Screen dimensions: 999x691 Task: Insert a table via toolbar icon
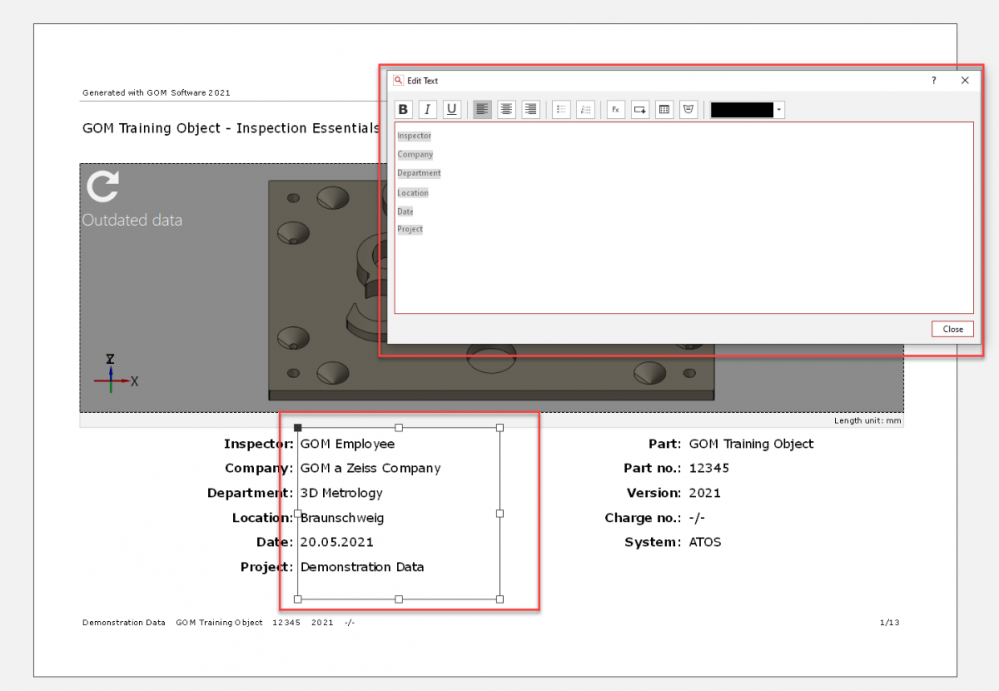(664, 110)
